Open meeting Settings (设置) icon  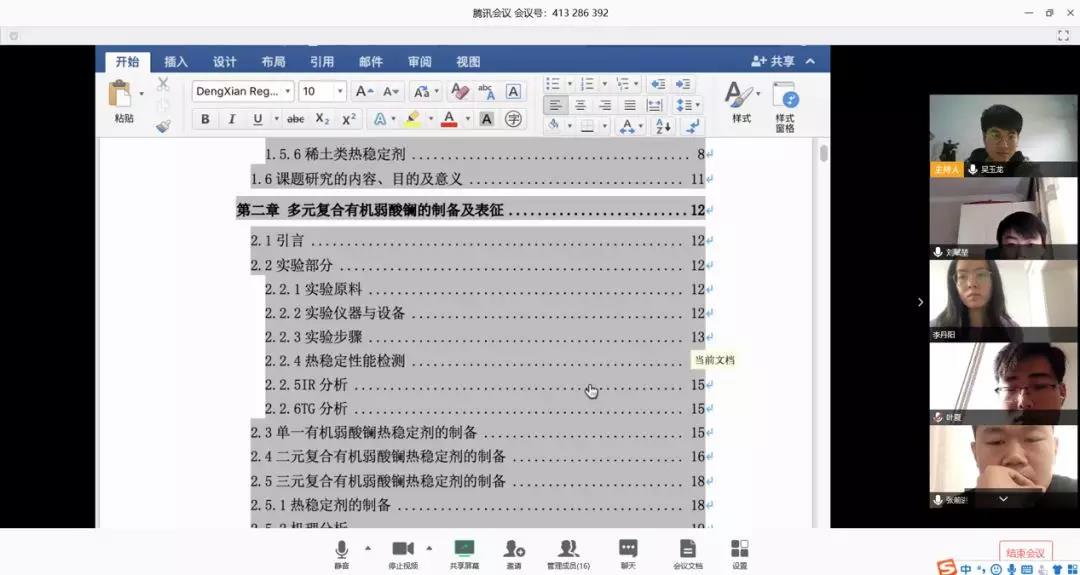739,552
